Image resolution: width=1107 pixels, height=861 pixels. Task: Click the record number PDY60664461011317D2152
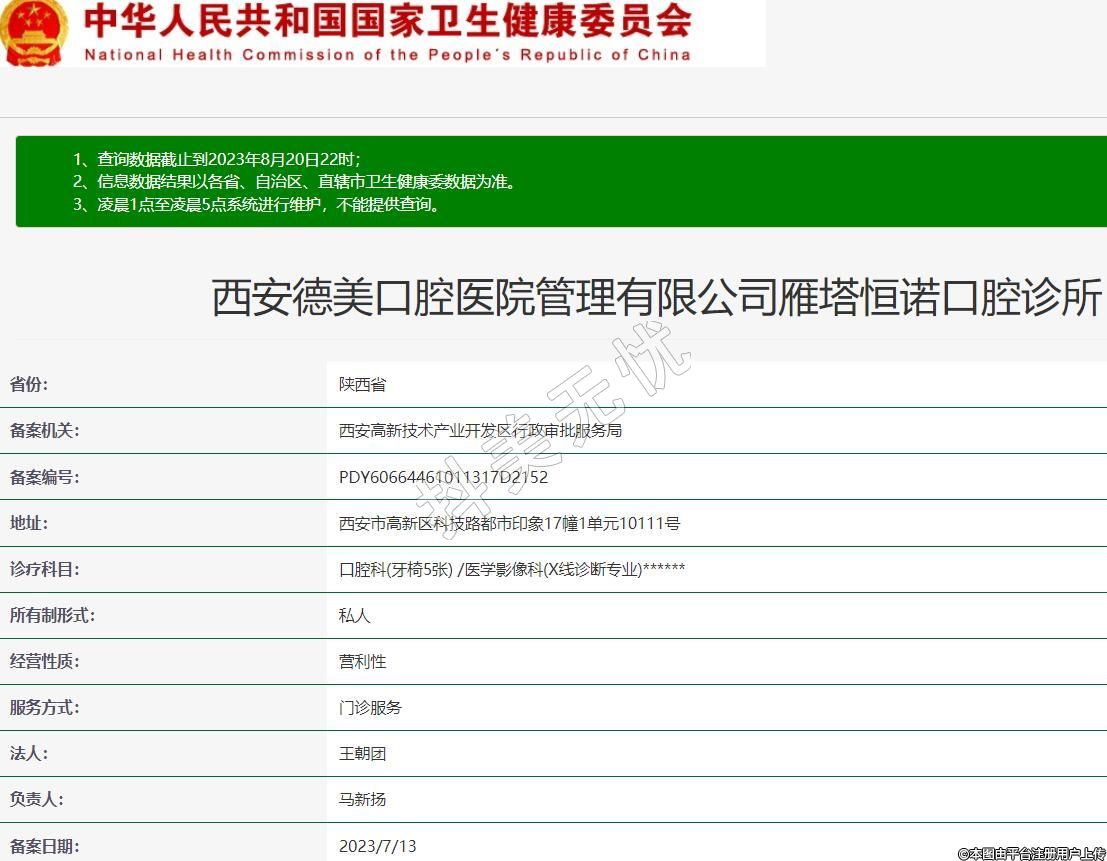coord(443,477)
